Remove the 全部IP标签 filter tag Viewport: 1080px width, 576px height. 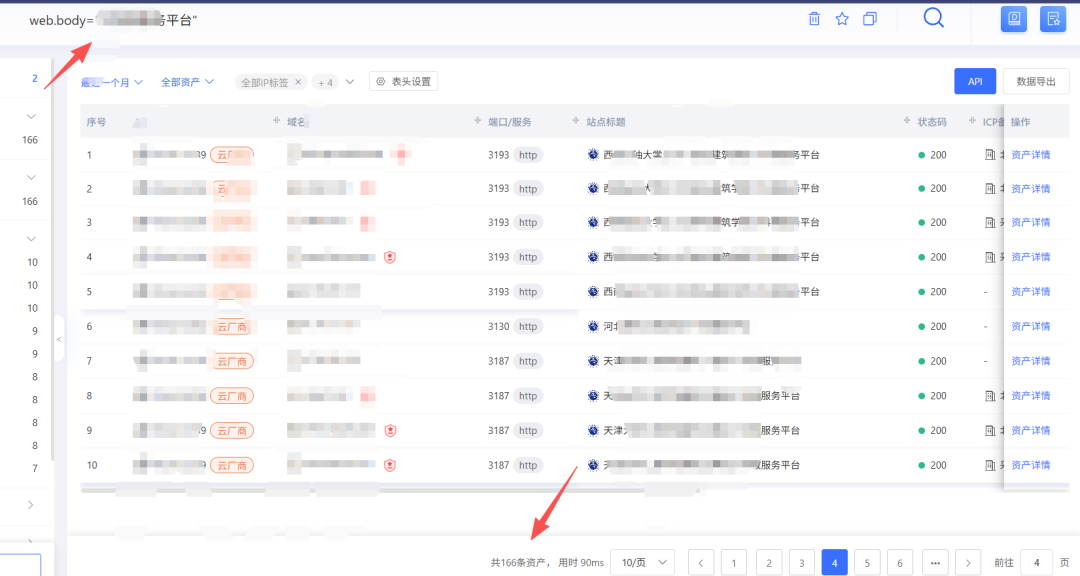click(x=298, y=82)
